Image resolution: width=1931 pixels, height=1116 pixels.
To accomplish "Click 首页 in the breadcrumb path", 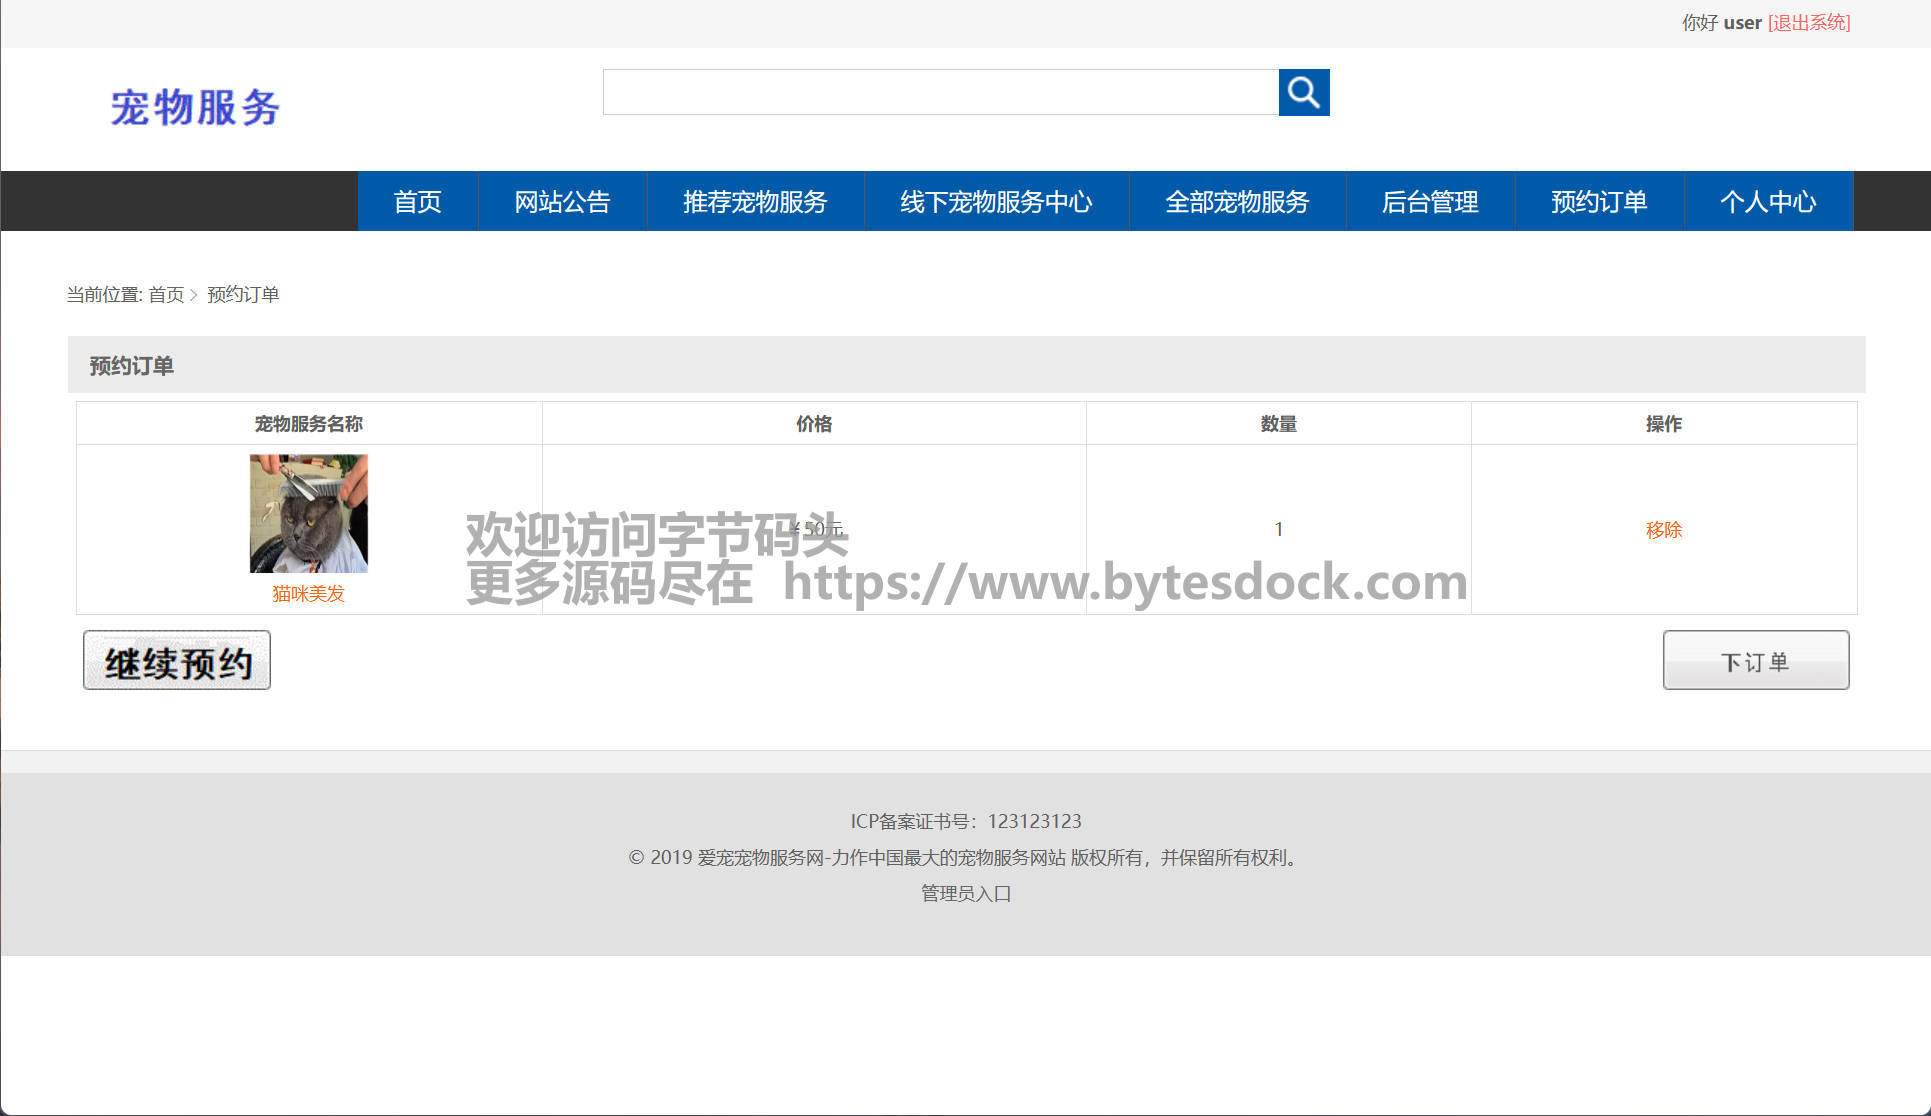I will click(x=166, y=295).
